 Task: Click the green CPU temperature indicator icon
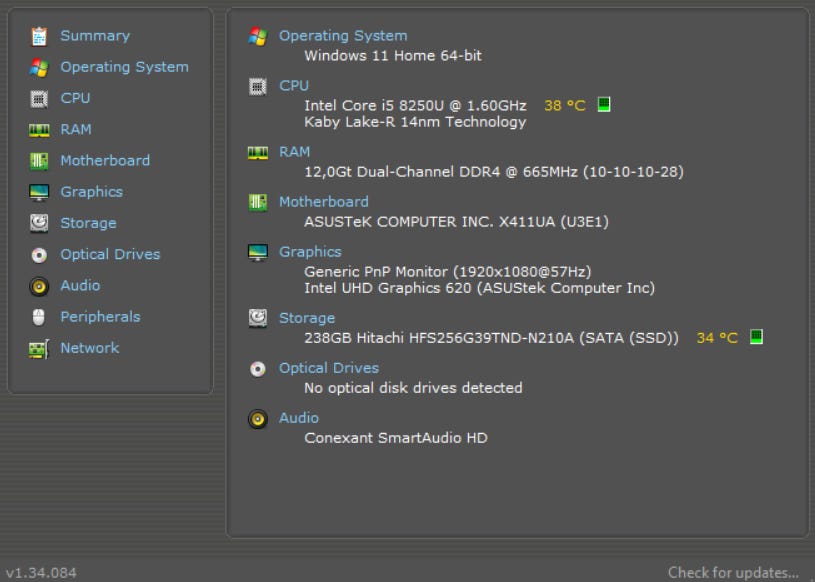click(603, 104)
